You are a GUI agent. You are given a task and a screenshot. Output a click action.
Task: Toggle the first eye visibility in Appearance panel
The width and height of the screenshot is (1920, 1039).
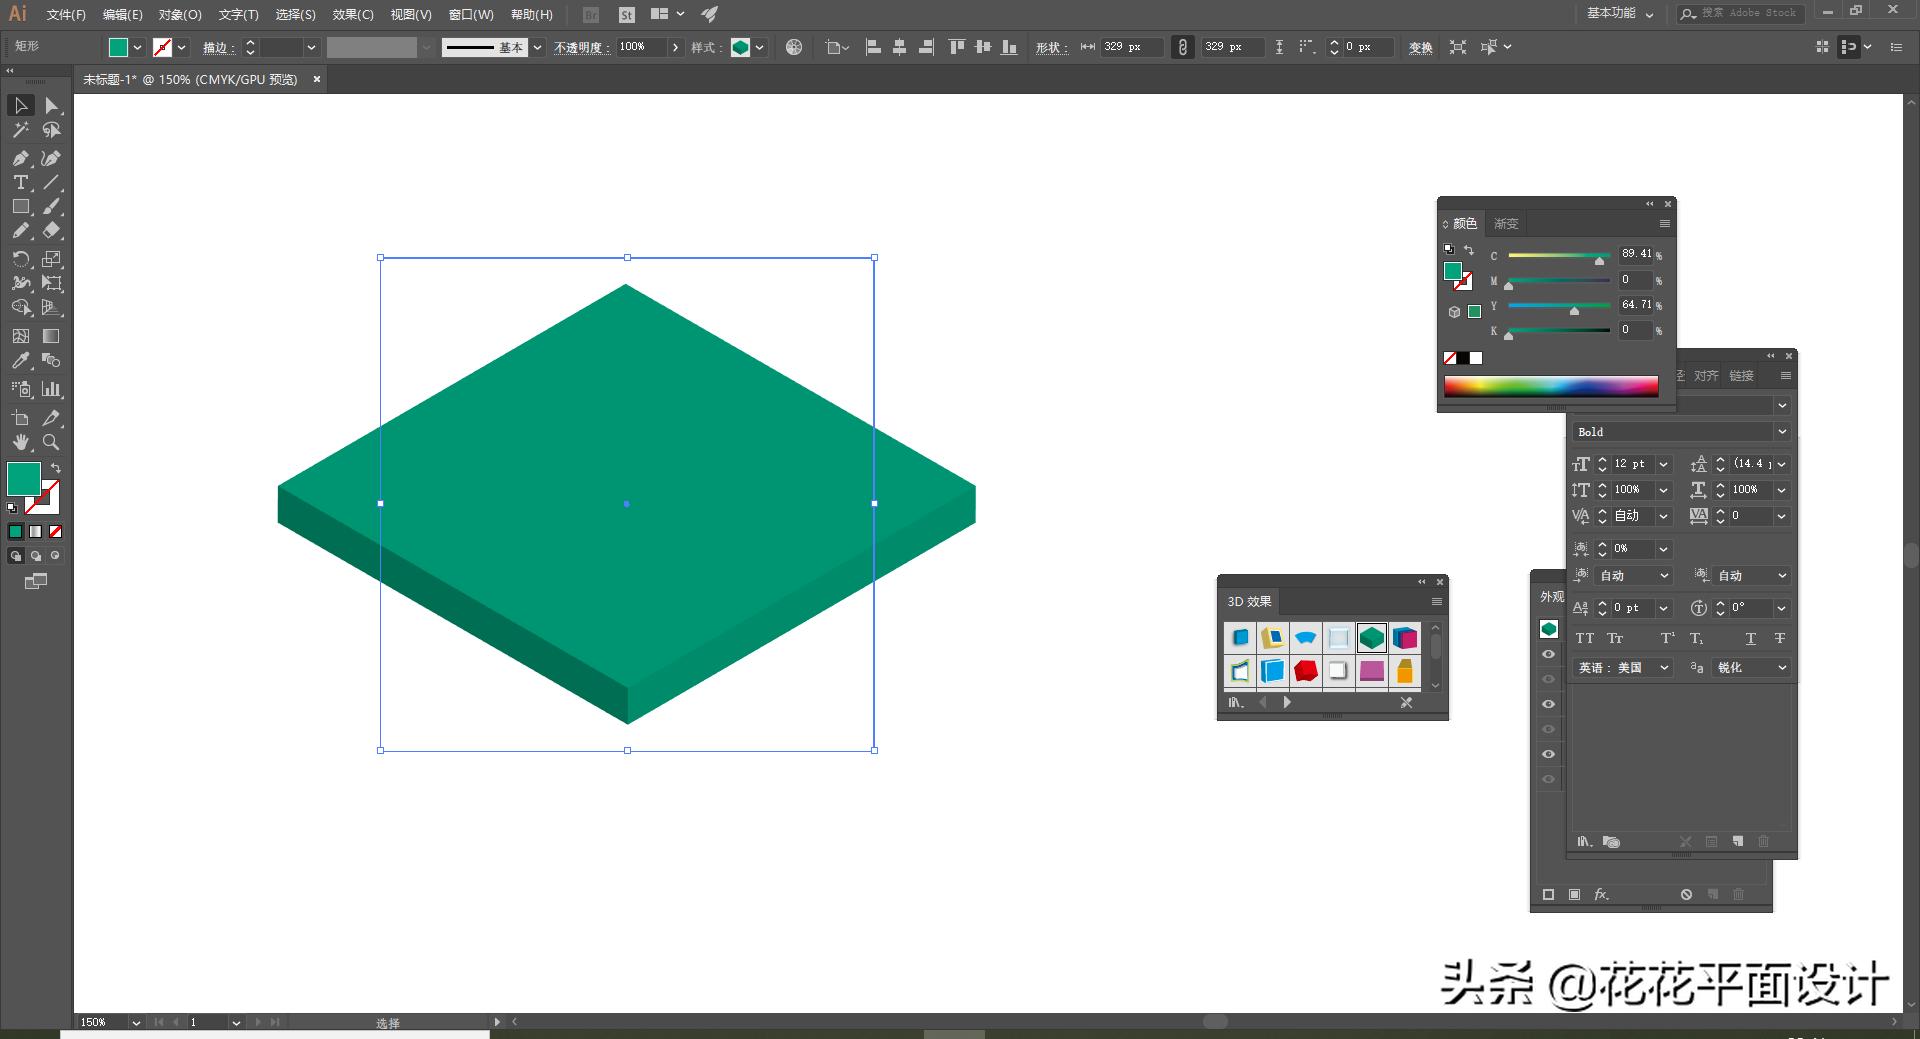pos(1548,654)
